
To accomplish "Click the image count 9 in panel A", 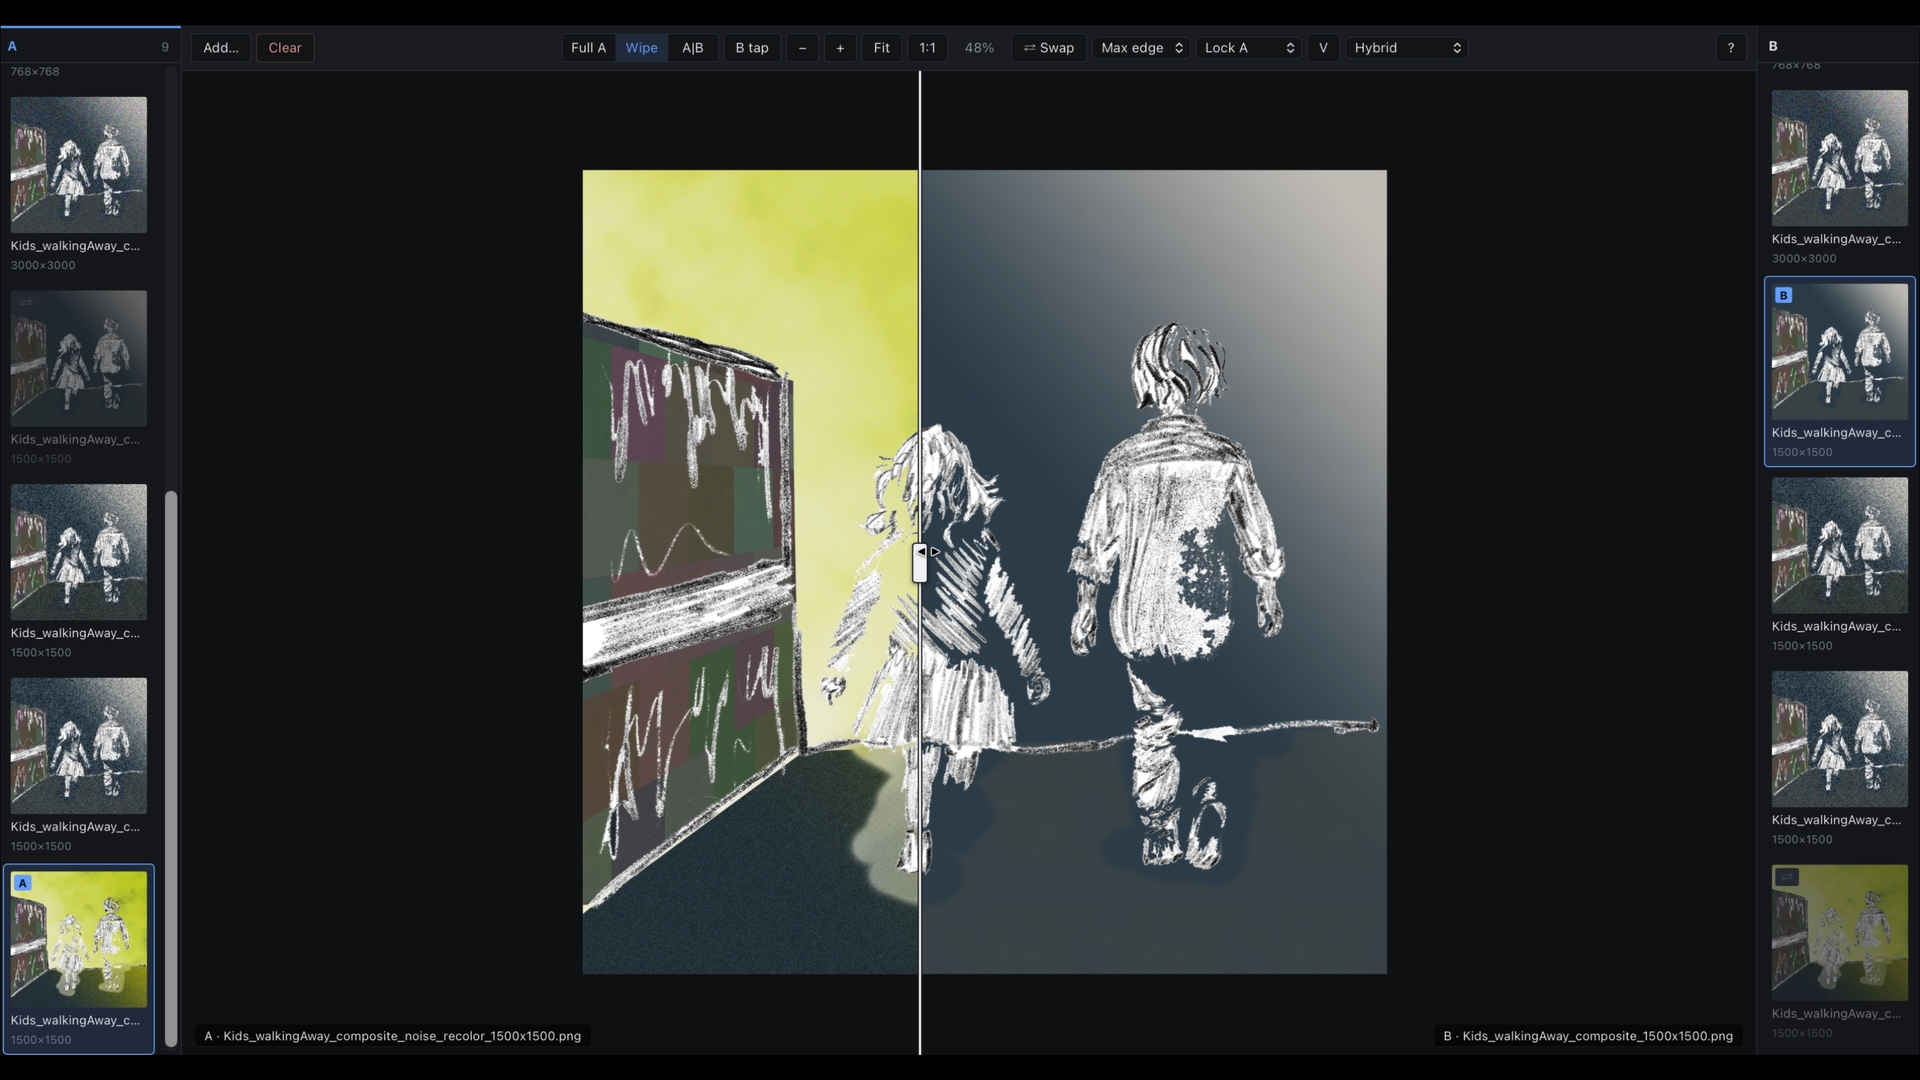I will [x=165, y=47].
